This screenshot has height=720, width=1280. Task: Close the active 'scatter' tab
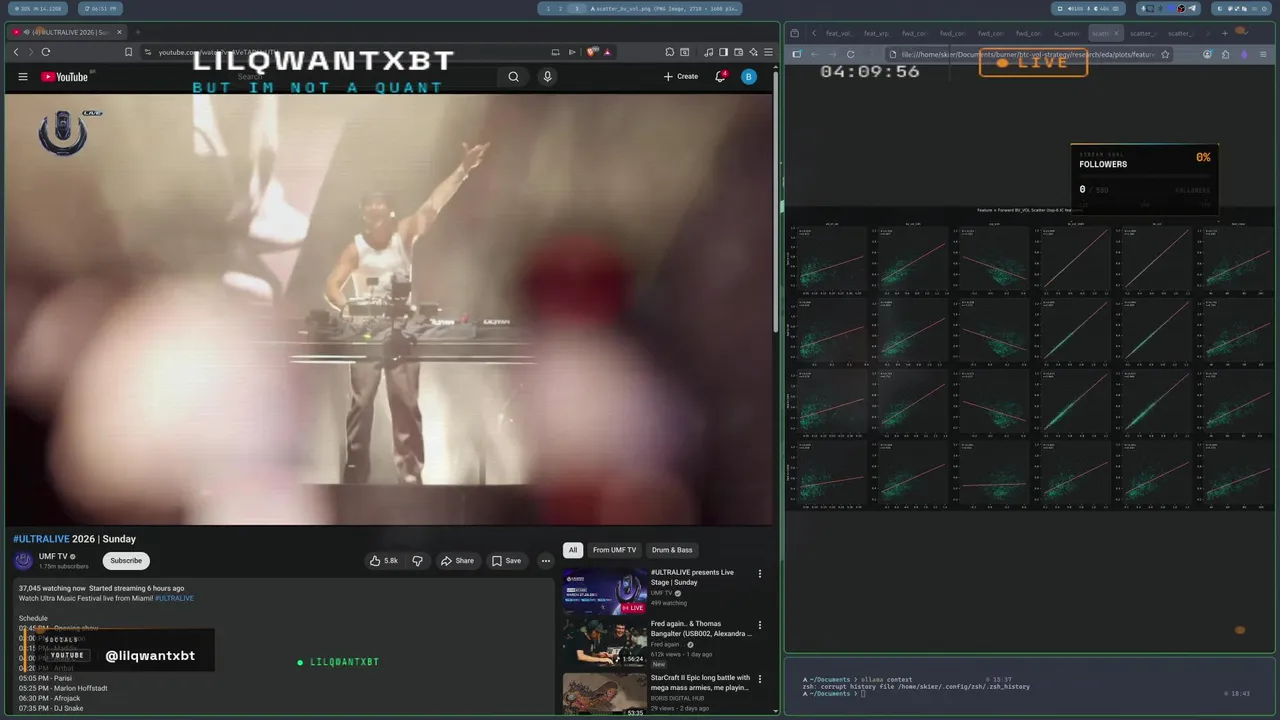pyautogui.click(x=1117, y=33)
